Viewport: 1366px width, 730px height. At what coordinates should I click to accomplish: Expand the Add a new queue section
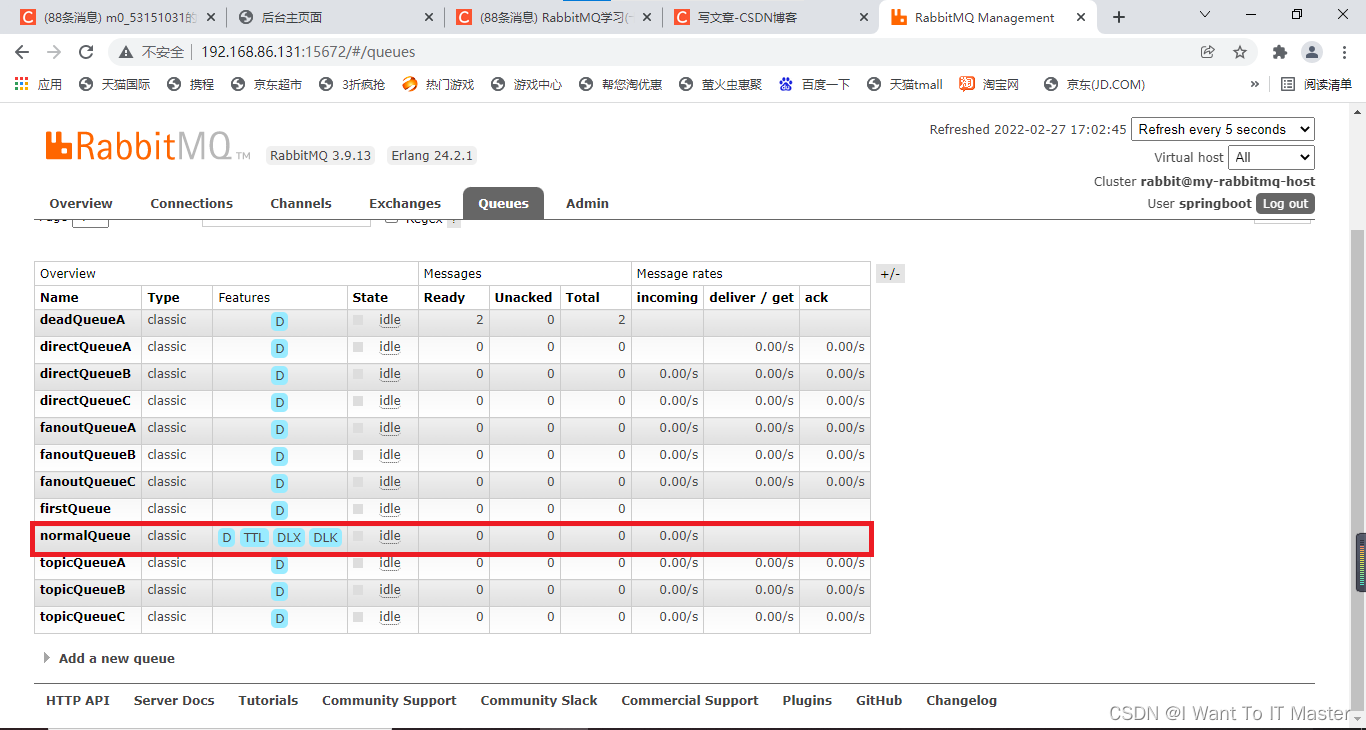tap(109, 658)
